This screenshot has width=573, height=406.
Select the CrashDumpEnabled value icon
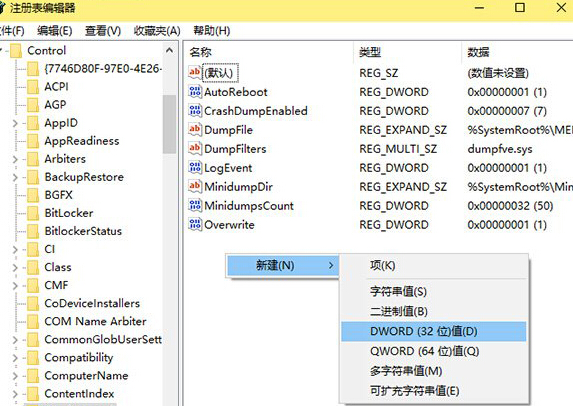pyautogui.click(x=195, y=110)
